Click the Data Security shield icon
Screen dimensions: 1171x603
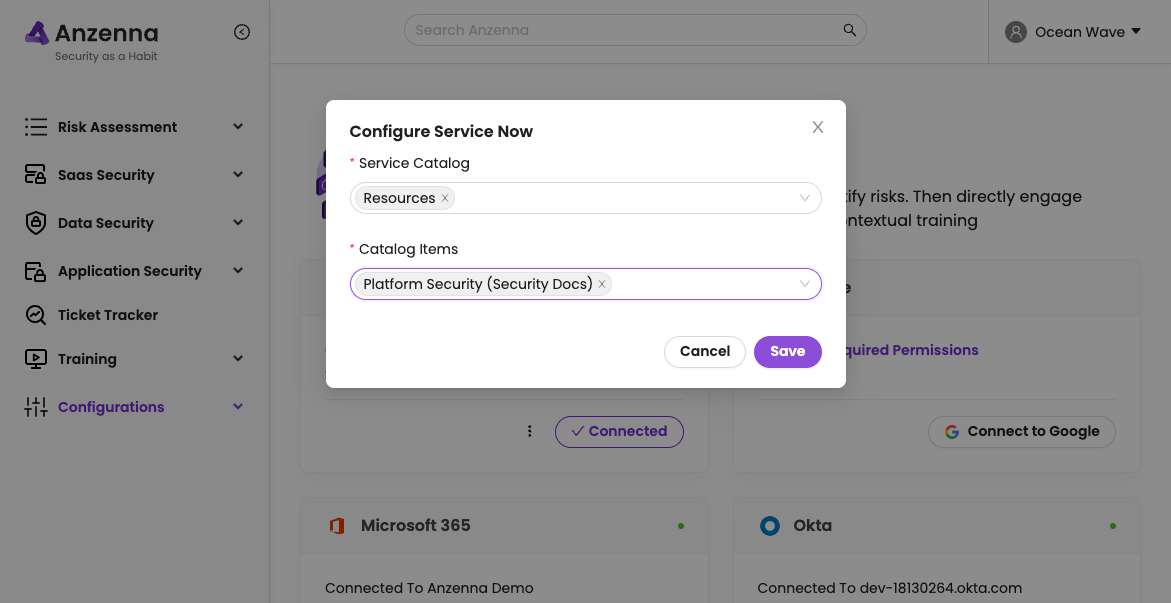pyautogui.click(x=36, y=223)
